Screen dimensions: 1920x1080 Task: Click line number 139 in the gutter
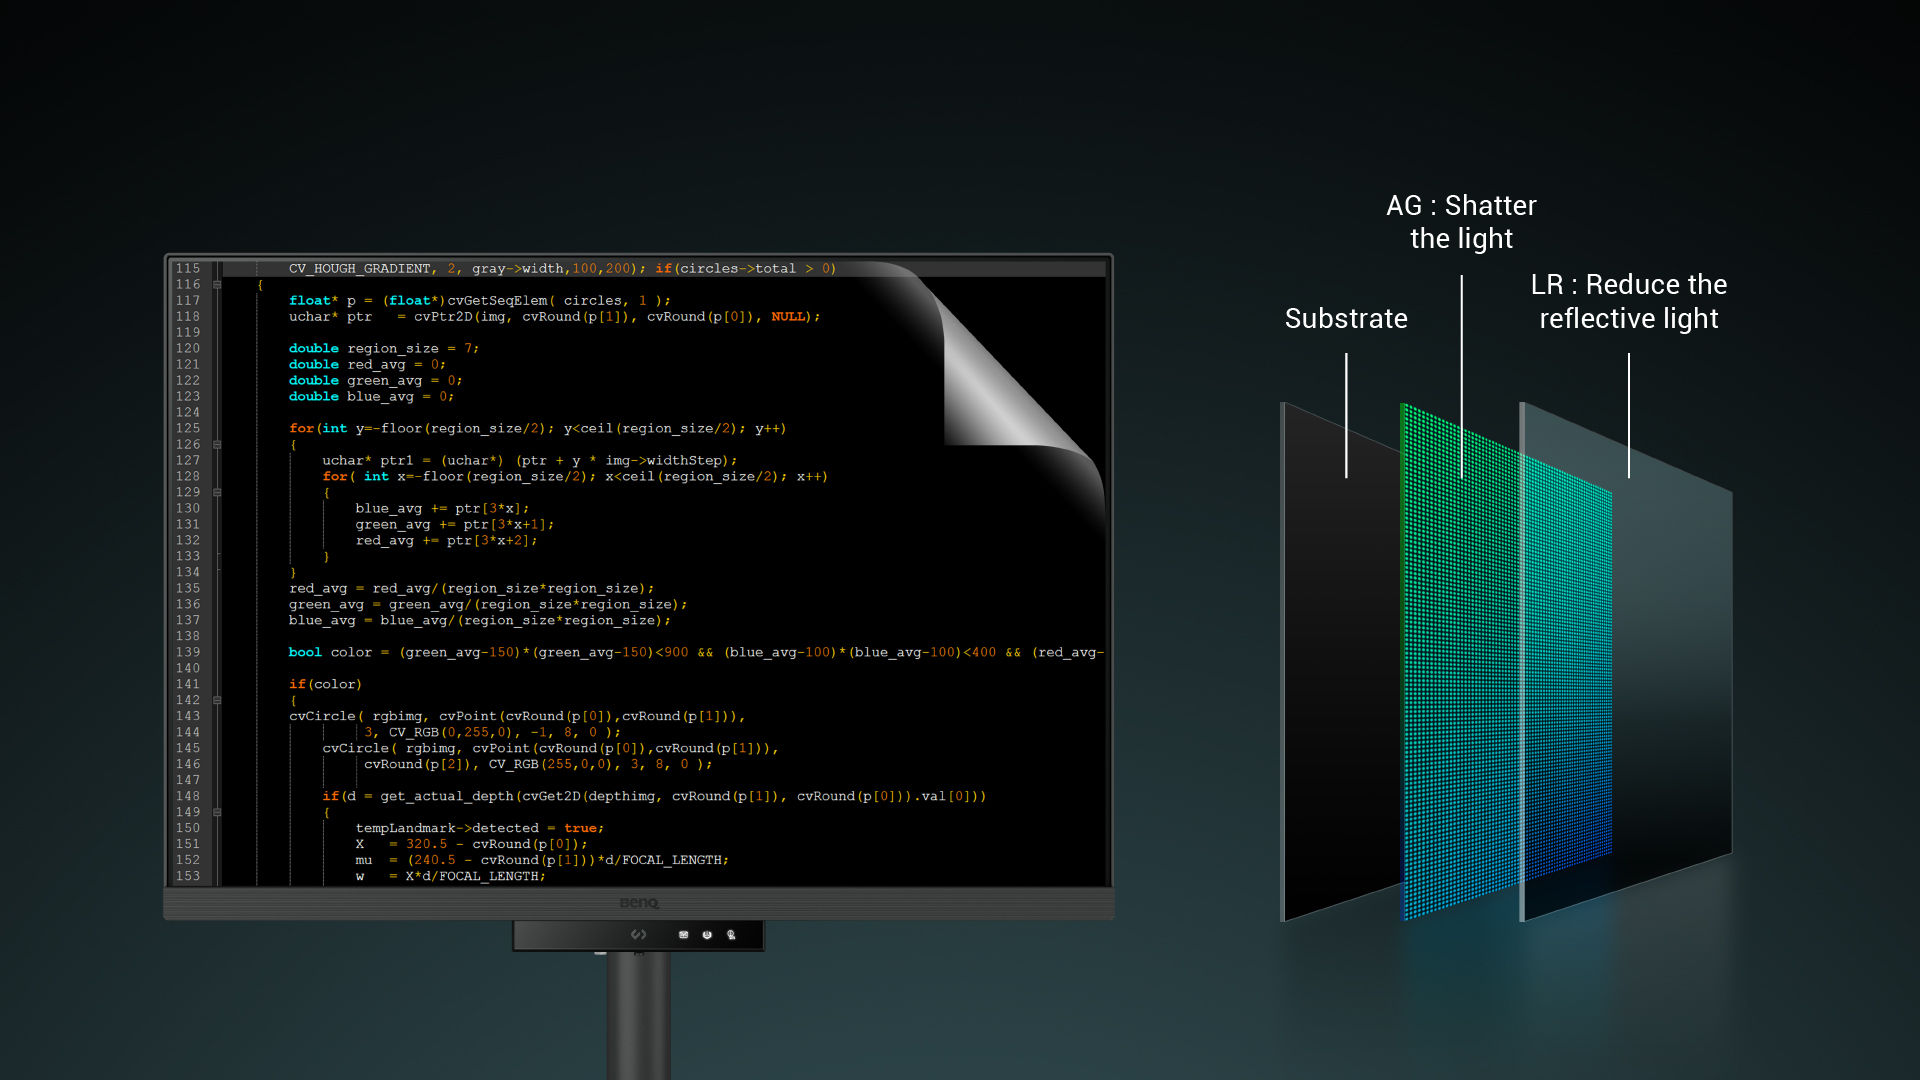(x=188, y=652)
